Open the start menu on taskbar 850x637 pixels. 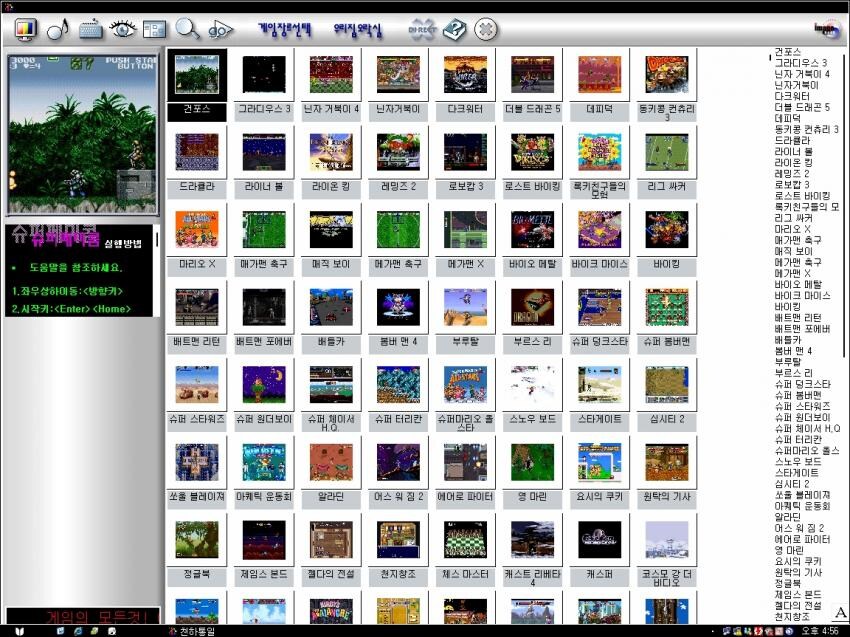(19, 632)
